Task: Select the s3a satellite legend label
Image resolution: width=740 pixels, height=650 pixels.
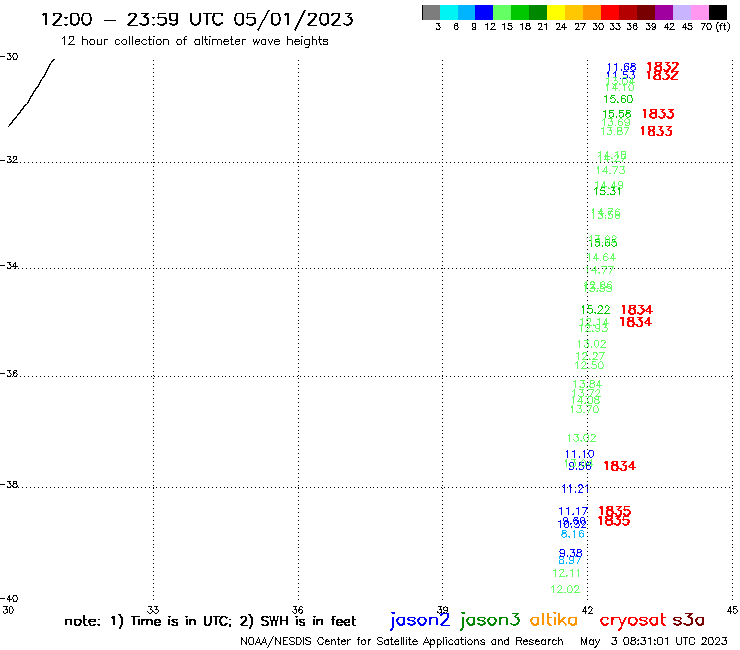Action: 689,619
